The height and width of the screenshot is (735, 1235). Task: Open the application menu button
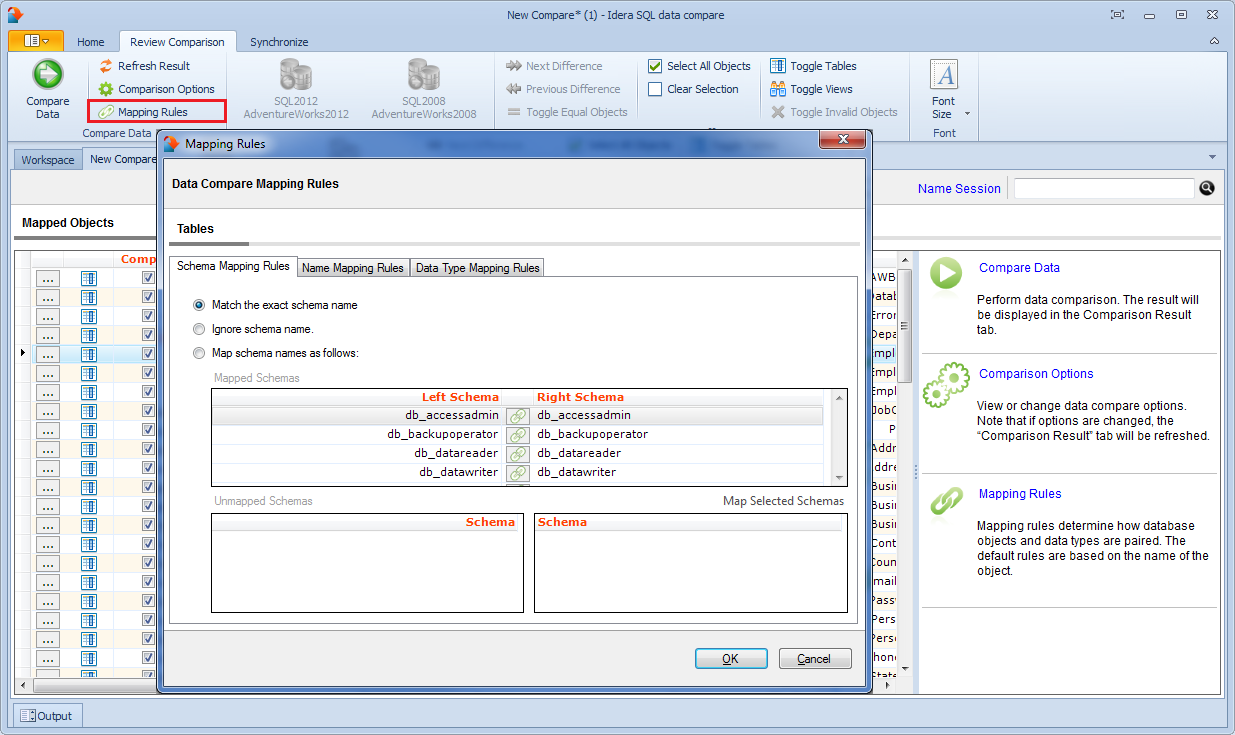click(x=36, y=41)
